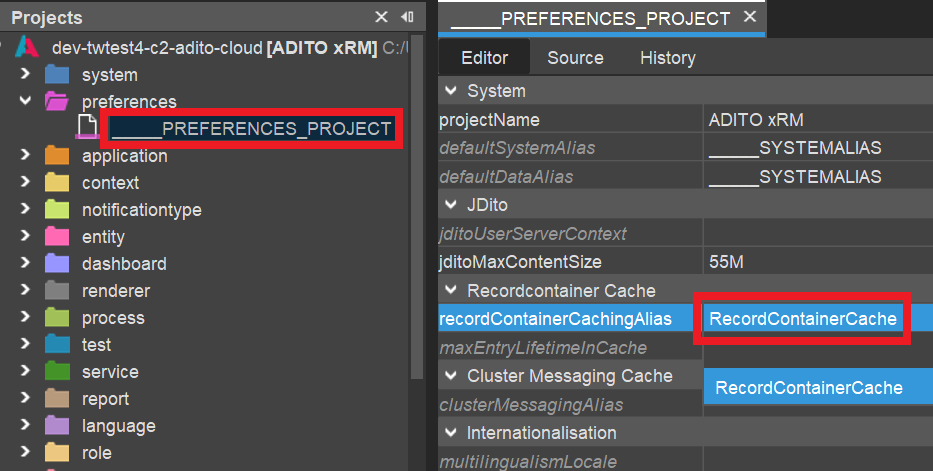
Task: Click the ADITO project logo icon
Action: 27,48
